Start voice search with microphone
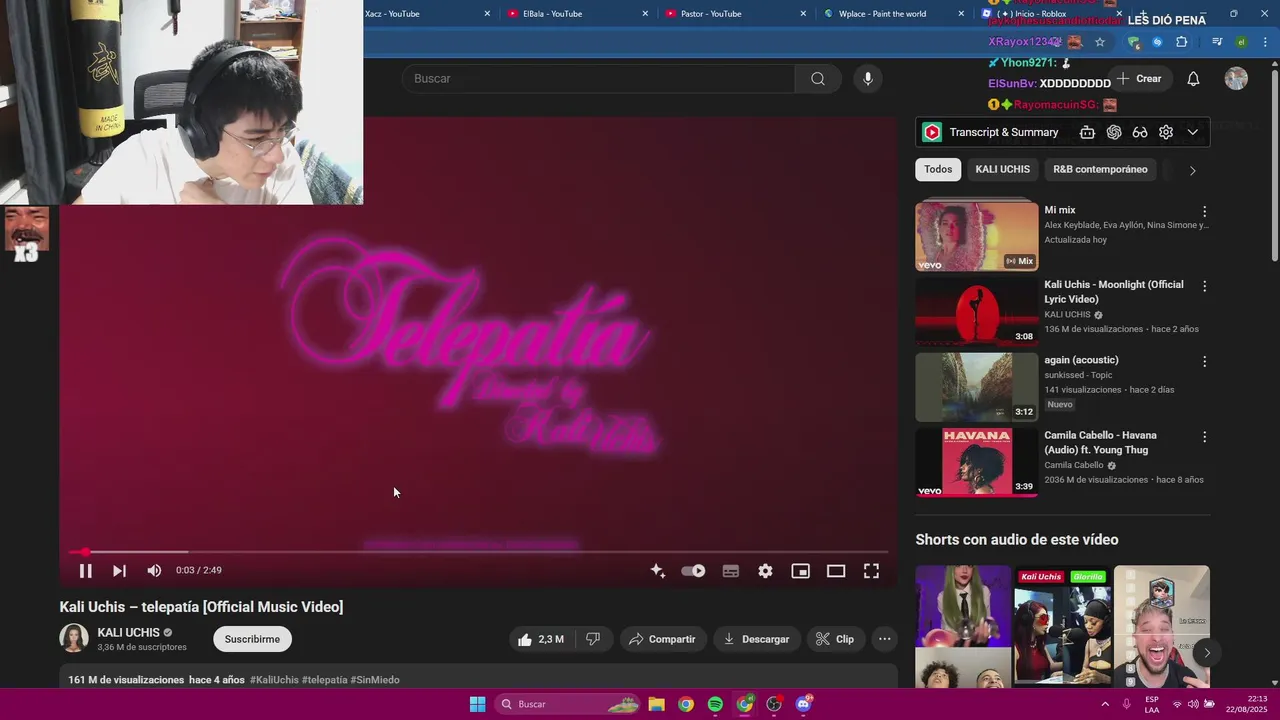 coord(868,78)
